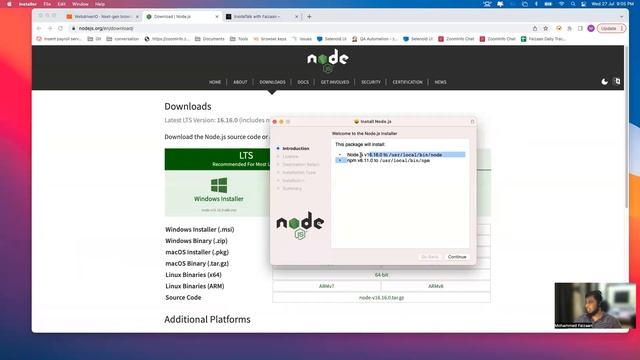Click the language translate icon in header
Screen dimensions: 640x360
617,81
